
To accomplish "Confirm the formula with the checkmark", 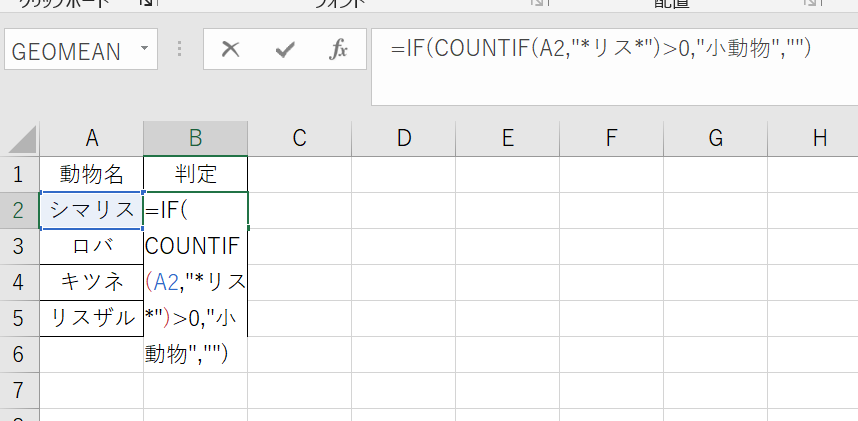I will point(284,50).
